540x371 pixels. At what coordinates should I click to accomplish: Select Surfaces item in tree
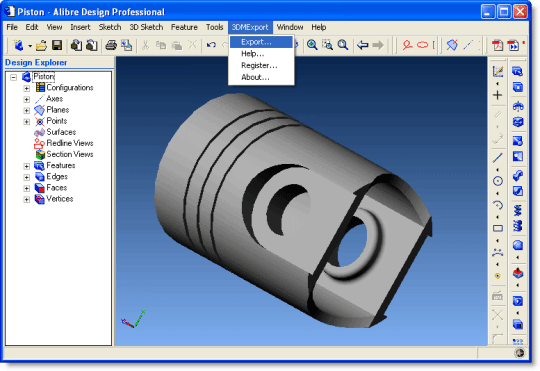pos(61,132)
